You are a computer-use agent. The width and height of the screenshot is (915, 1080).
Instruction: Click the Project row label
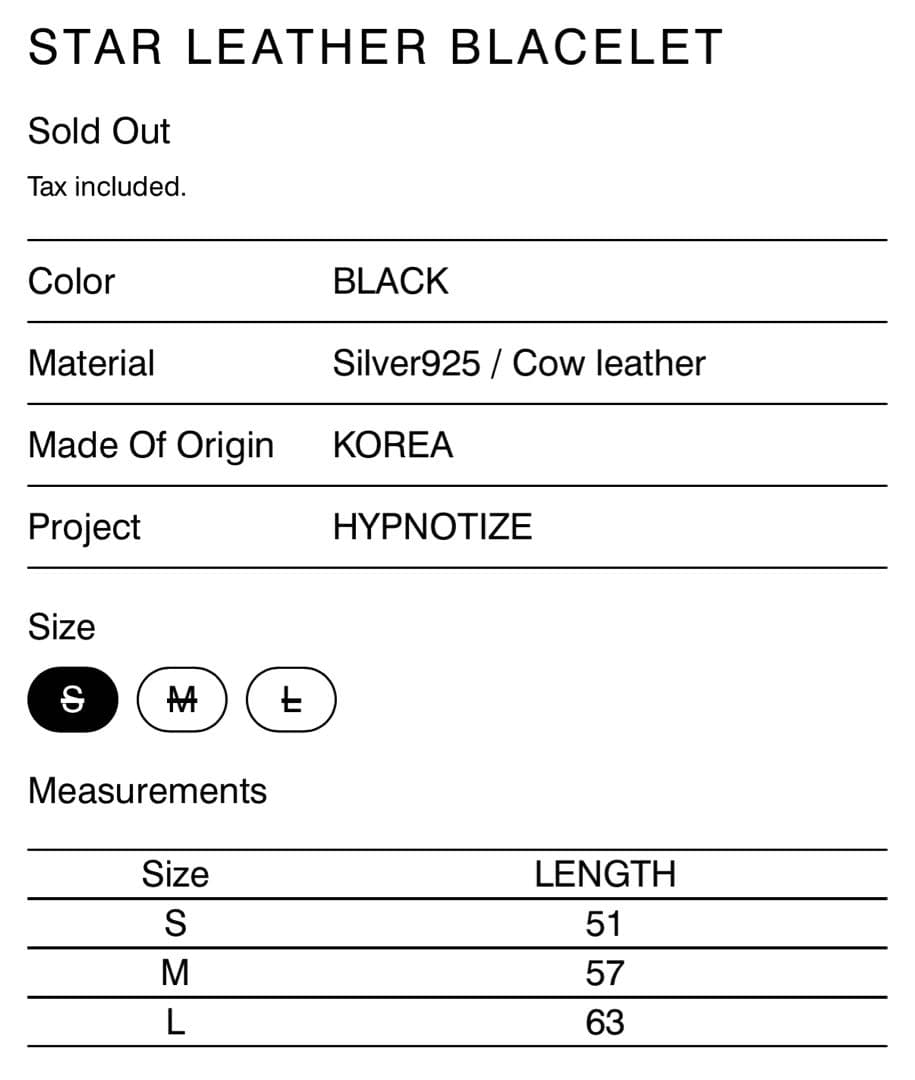pyautogui.click(x=84, y=527)
